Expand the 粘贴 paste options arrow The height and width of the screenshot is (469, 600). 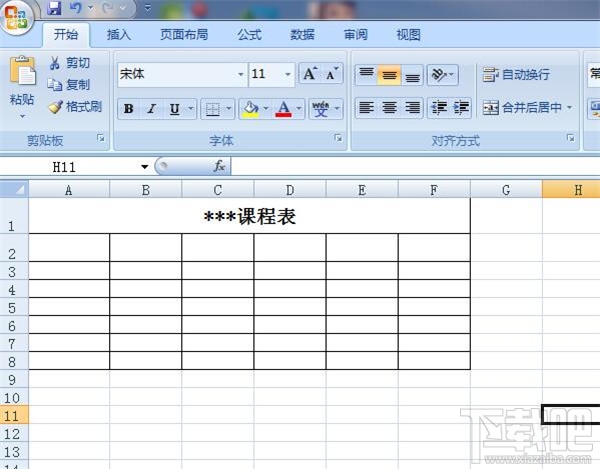22,116
